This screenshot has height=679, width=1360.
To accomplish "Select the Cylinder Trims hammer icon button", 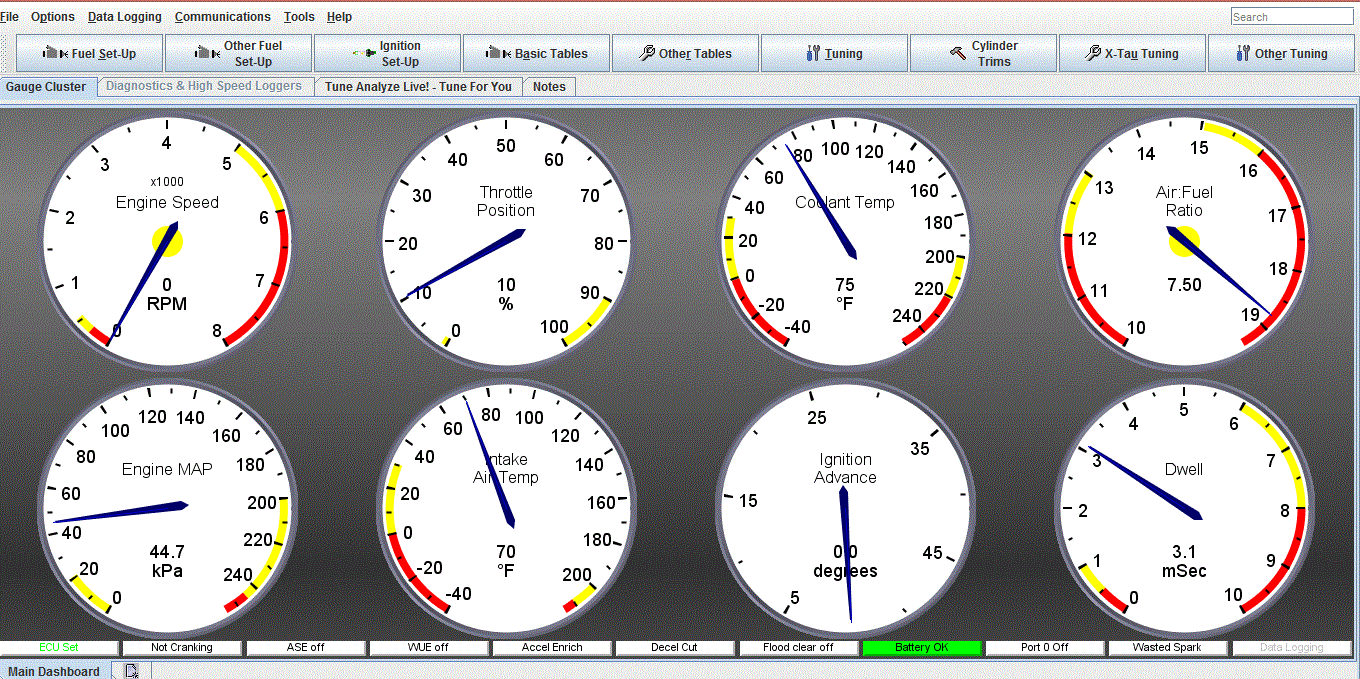I will point(983,54).
